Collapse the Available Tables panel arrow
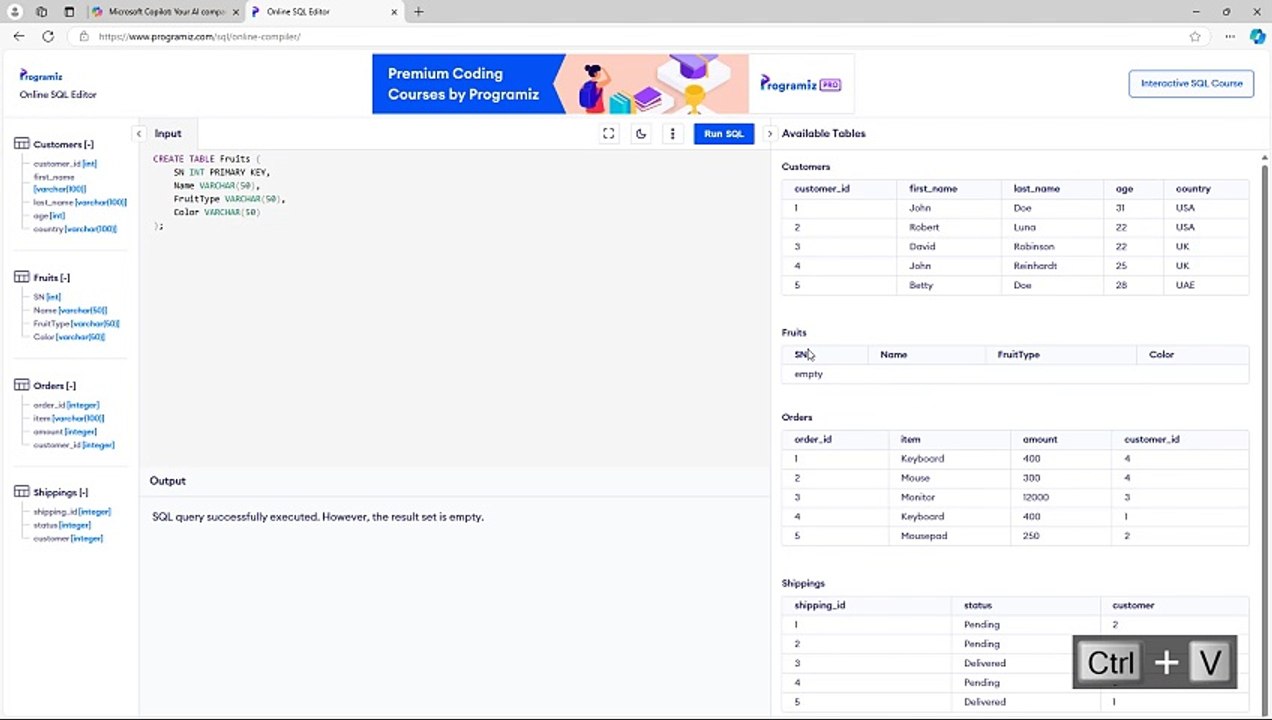This screenshot has width=1272, height=720. click(x=769, y=133)
